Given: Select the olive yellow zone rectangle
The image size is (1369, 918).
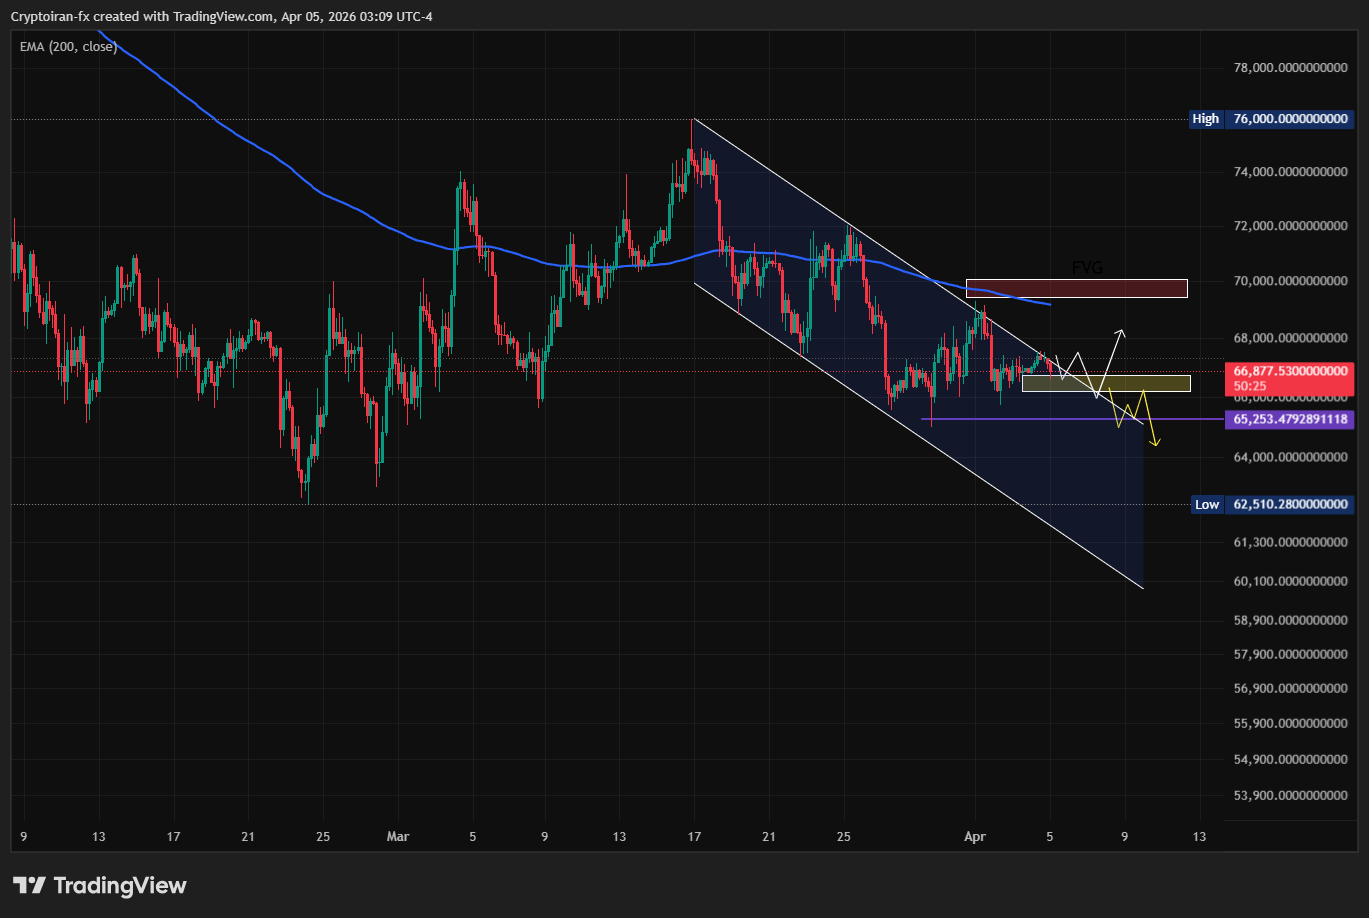Looking at the screenshot, I should 1105,384.
